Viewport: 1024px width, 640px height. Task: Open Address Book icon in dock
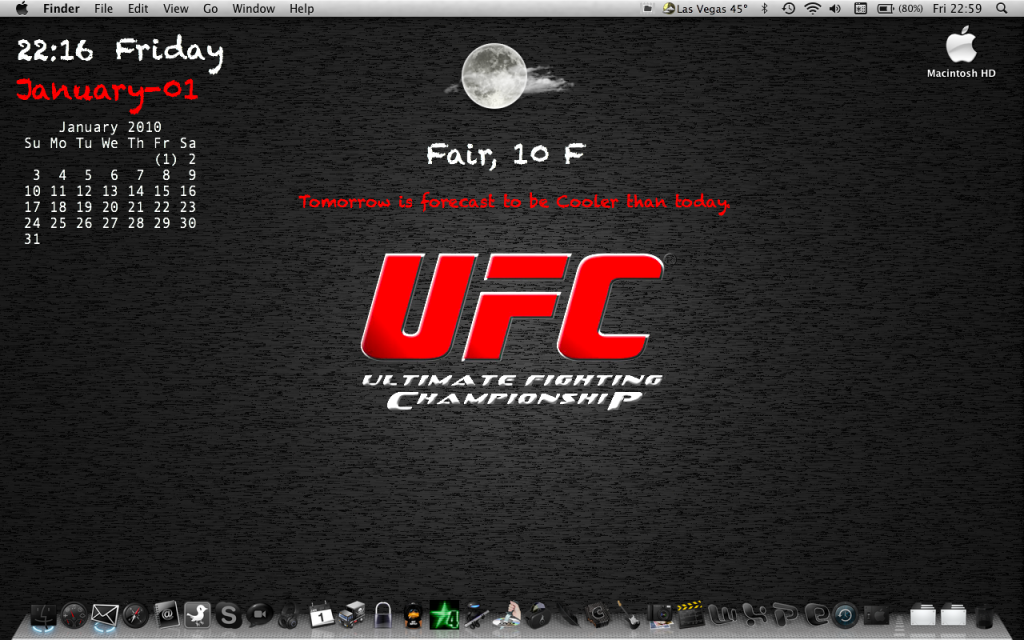click(167, 615)
